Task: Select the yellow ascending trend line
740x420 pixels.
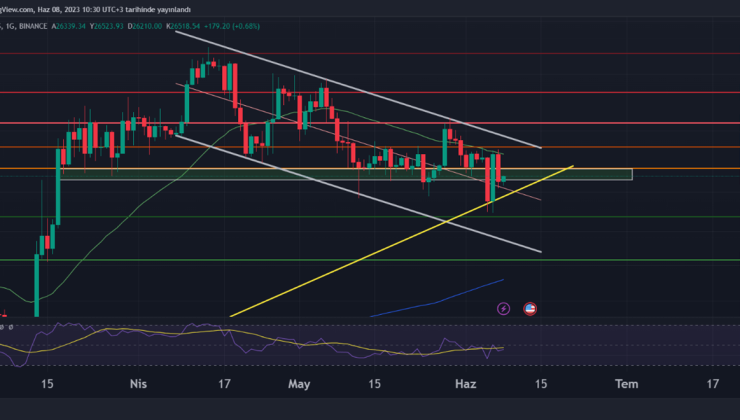Action: click(401, 241)
